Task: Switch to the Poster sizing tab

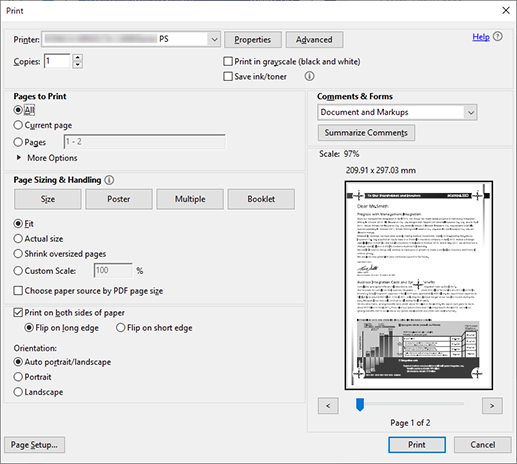Action: 119,199
